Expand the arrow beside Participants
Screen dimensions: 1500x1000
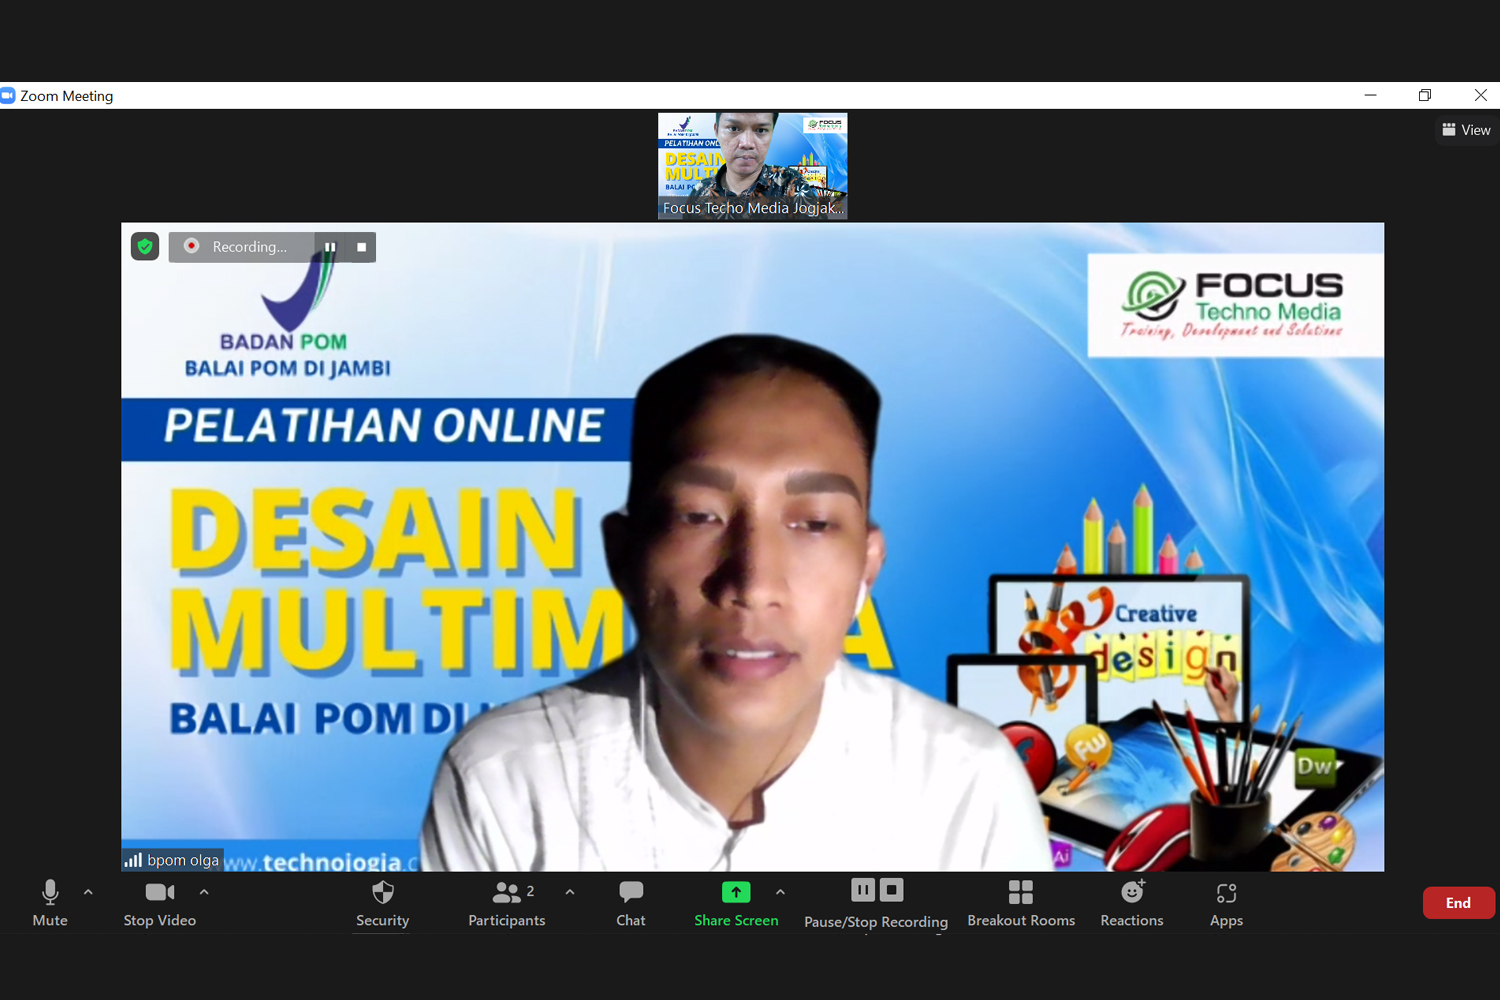(x=570, y=892)
